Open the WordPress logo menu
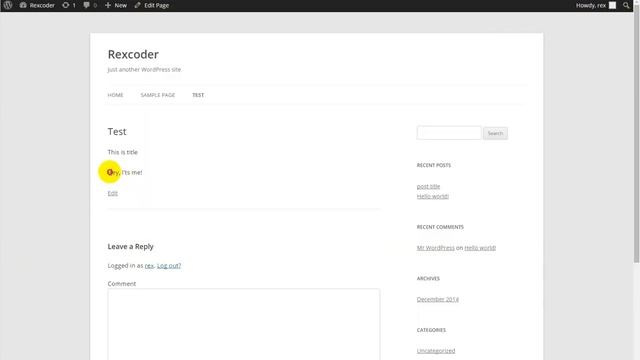 (8, 5)
